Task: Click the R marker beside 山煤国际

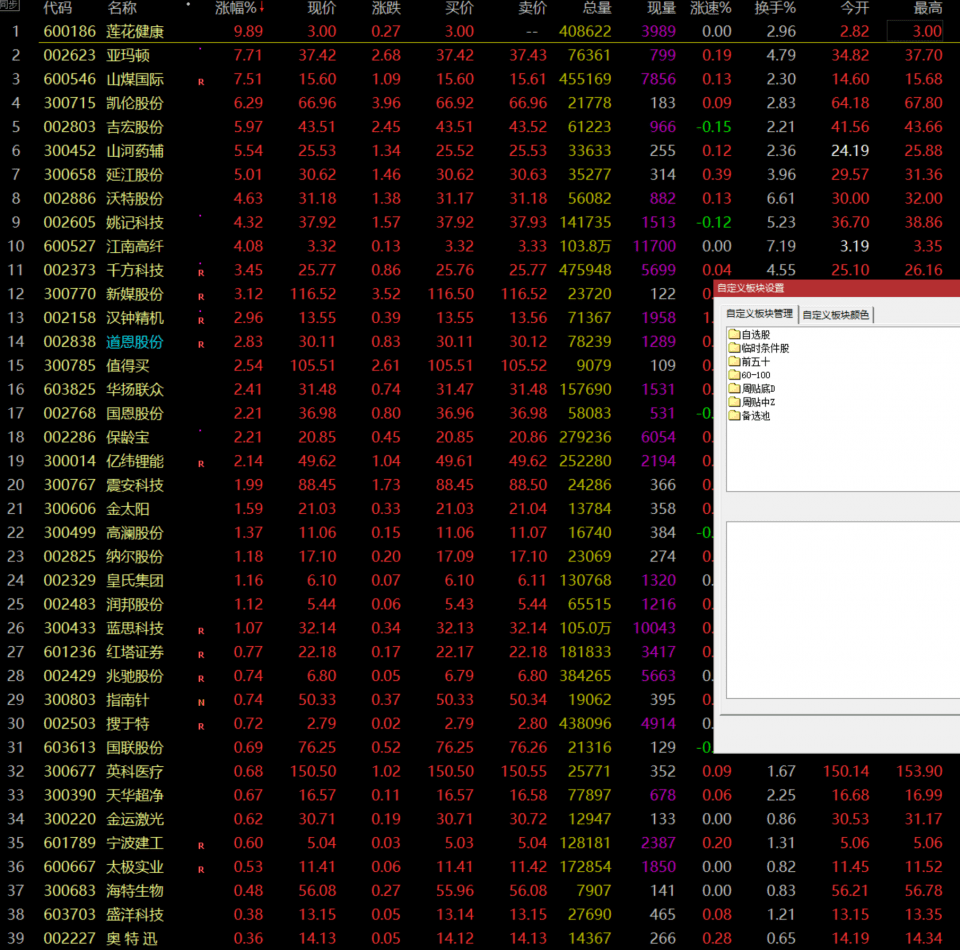Action: click(x=201, y=81)
